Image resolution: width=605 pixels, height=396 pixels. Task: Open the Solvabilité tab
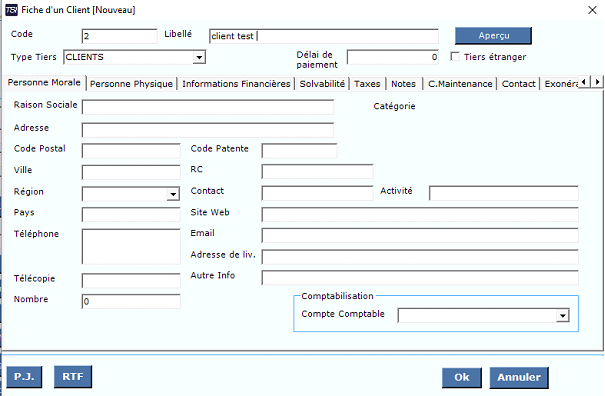(322, 84)
